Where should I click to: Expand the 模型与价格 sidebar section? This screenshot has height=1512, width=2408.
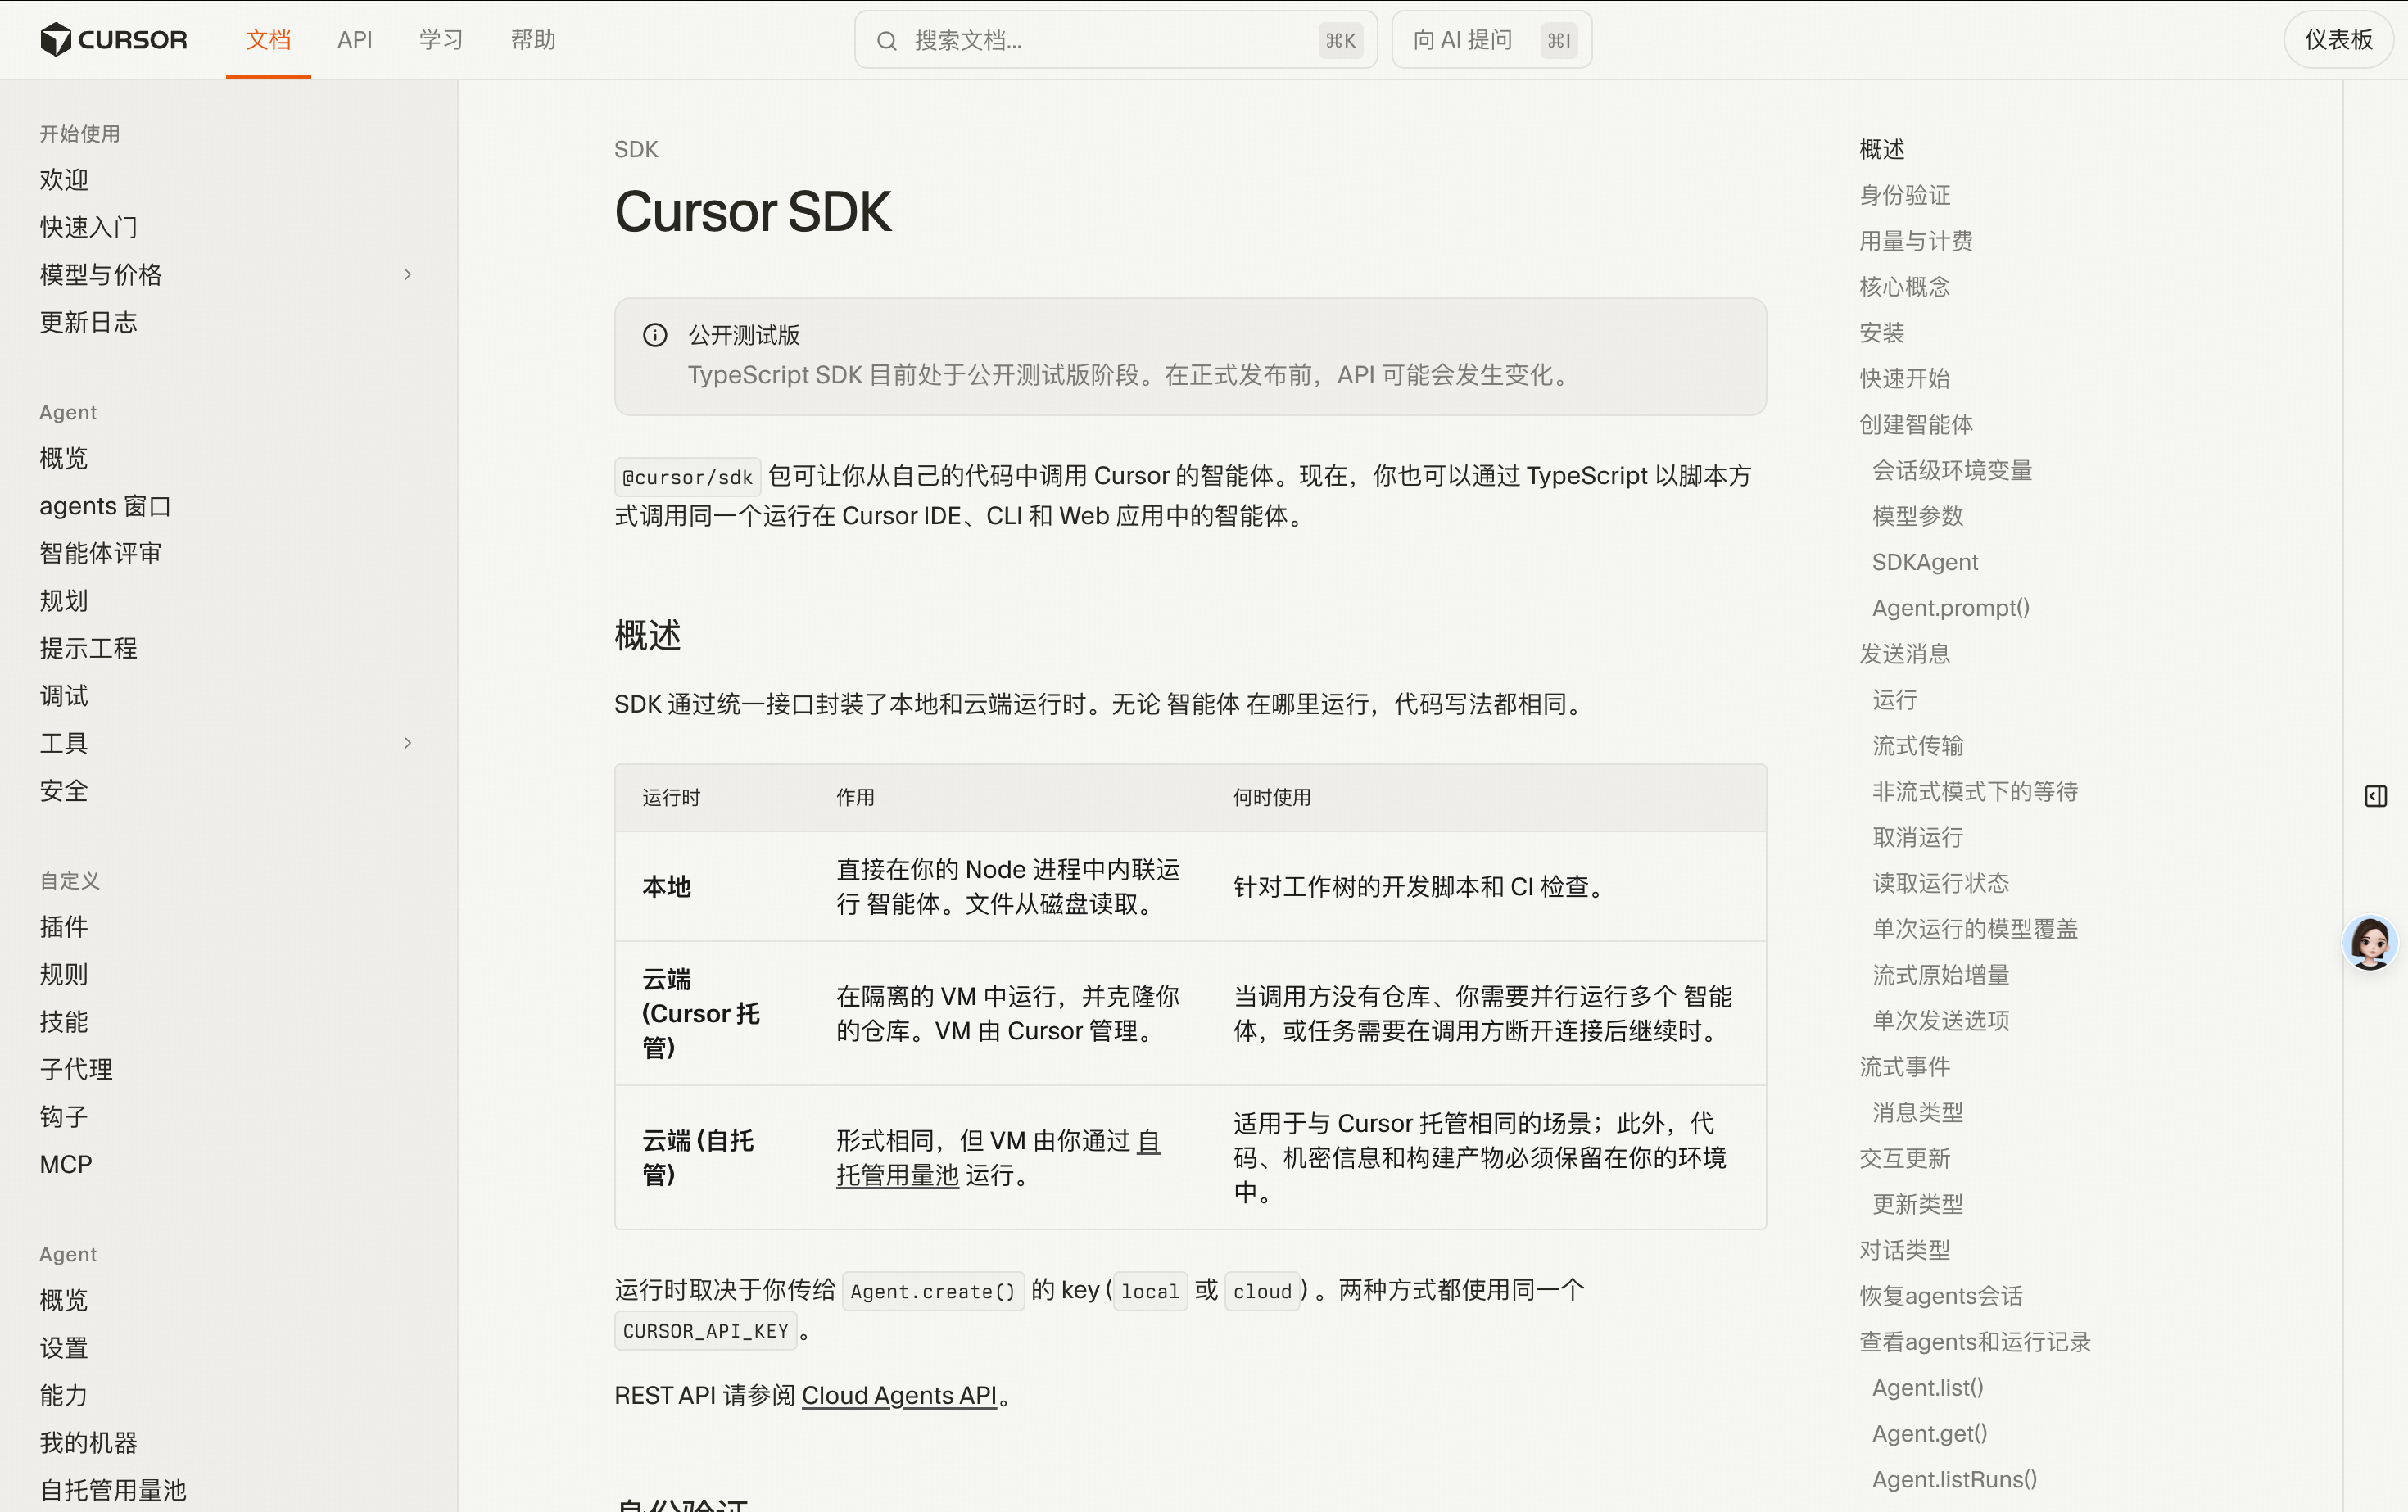click(x=407, y=275)
